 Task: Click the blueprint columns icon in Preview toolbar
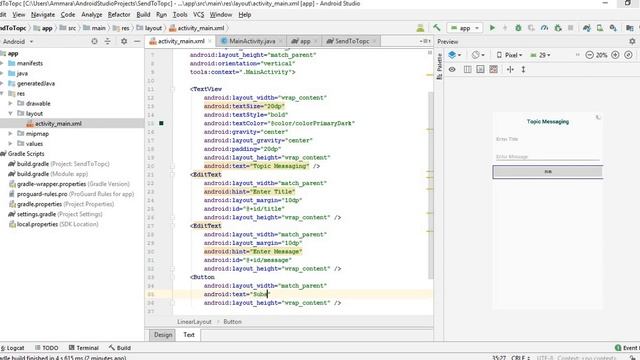pyautogui.click(x=467, y=69)
